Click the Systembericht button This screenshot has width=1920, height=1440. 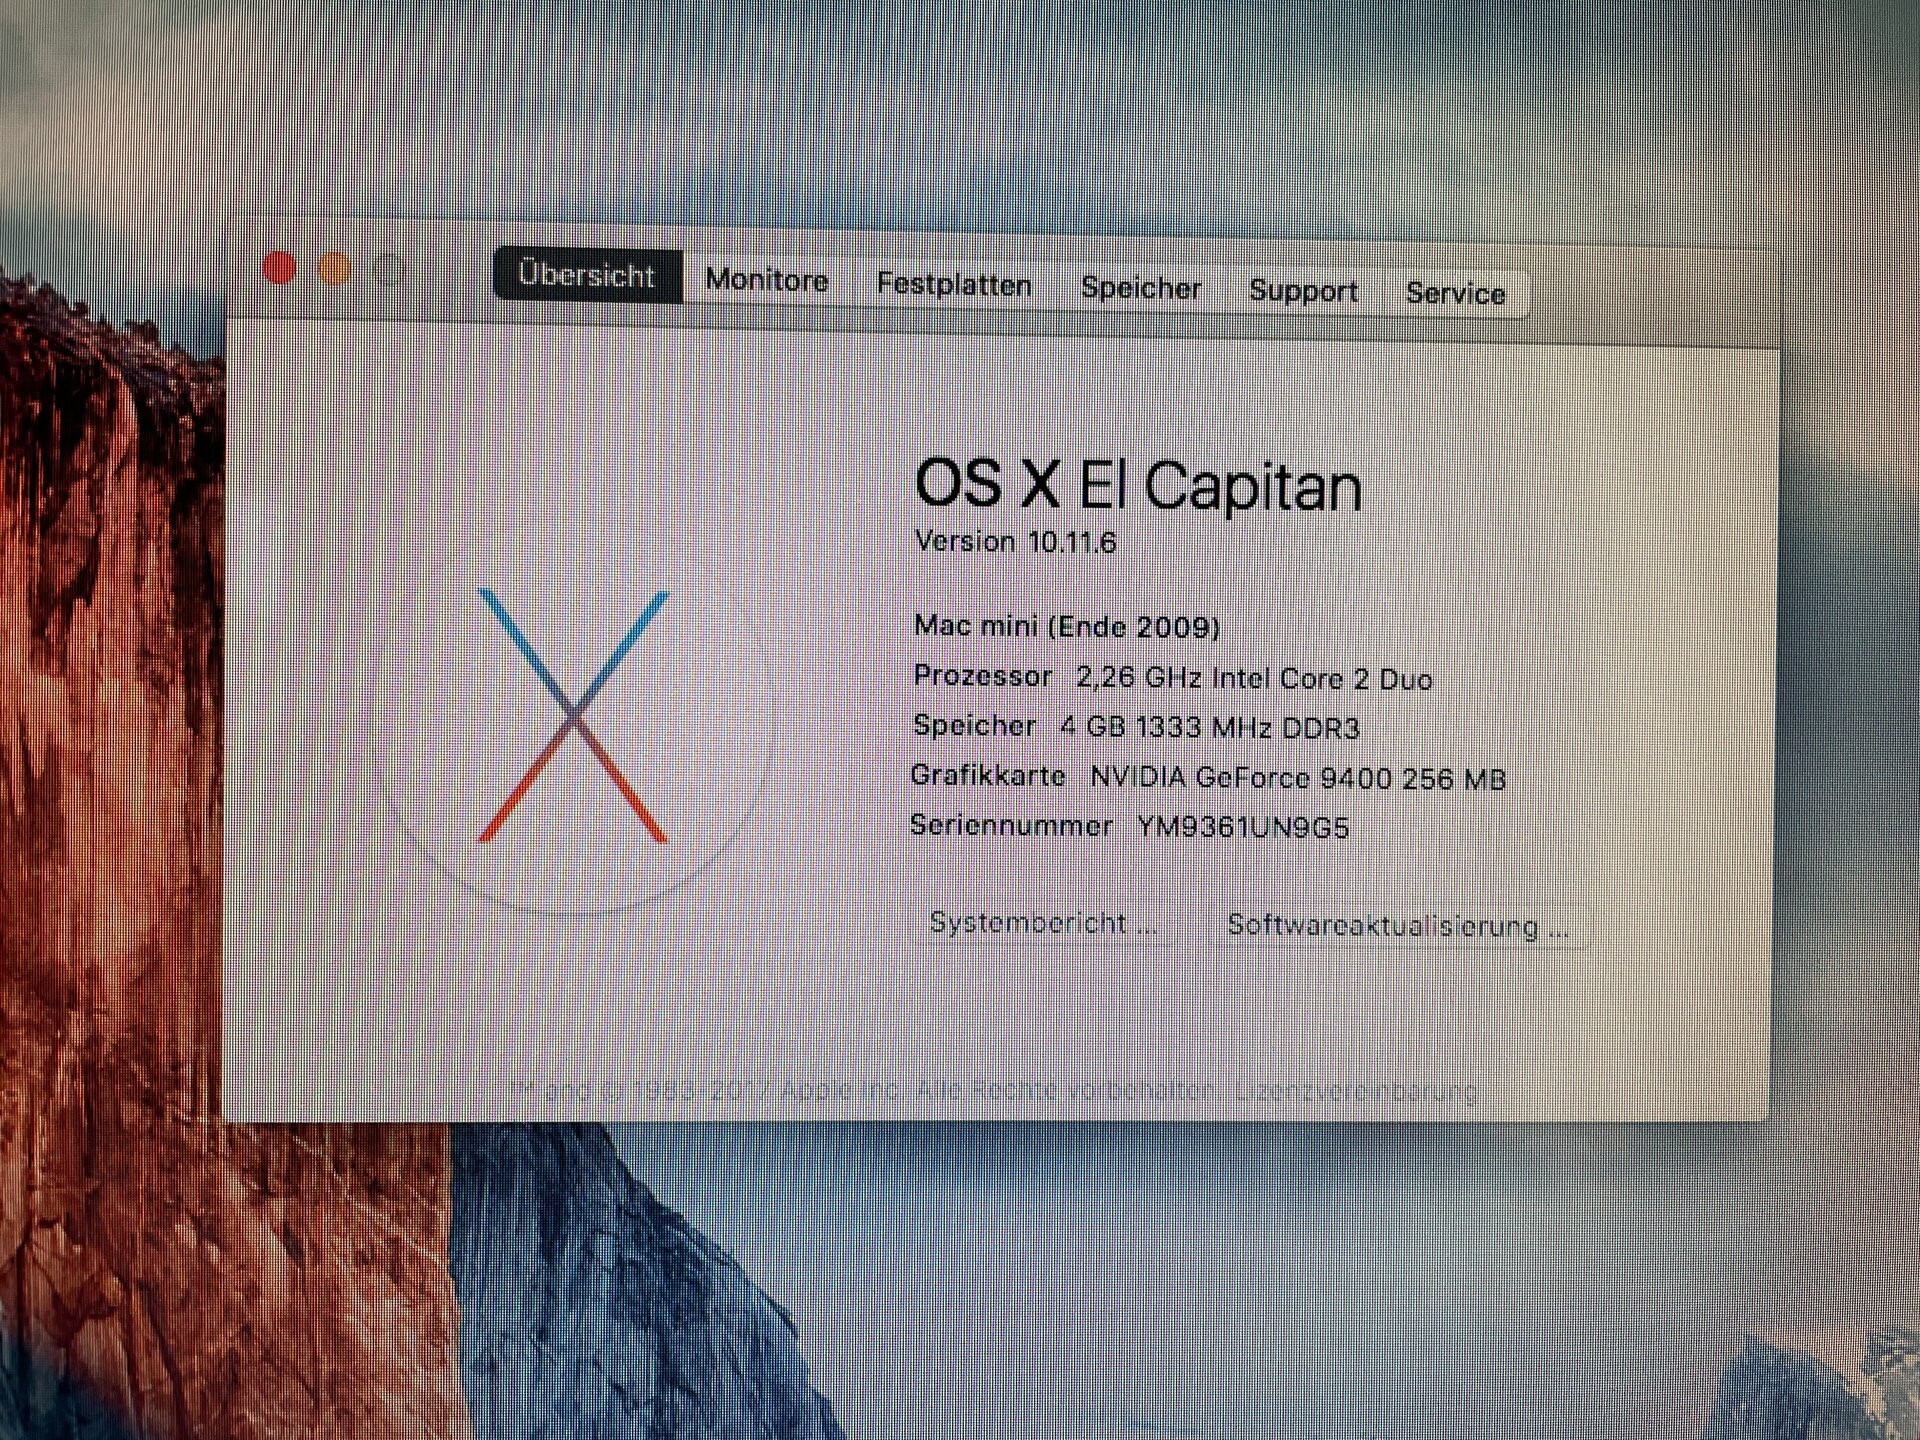click(1043, 922)
